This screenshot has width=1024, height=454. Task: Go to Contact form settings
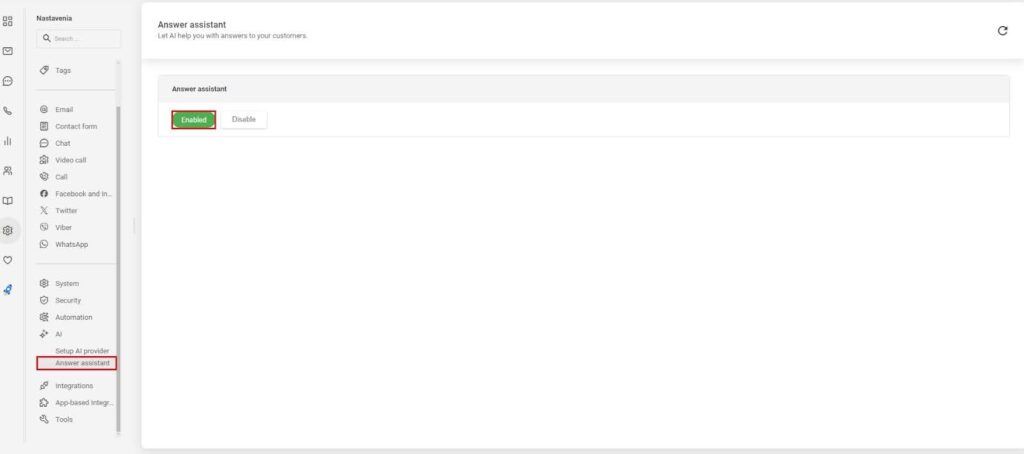coord(75,126)
